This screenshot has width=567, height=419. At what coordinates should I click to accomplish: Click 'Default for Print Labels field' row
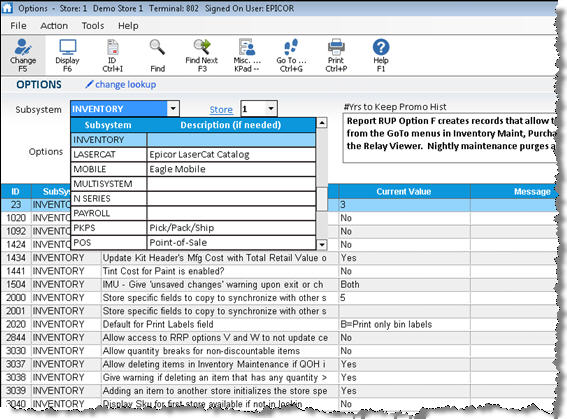coord(278,324)
